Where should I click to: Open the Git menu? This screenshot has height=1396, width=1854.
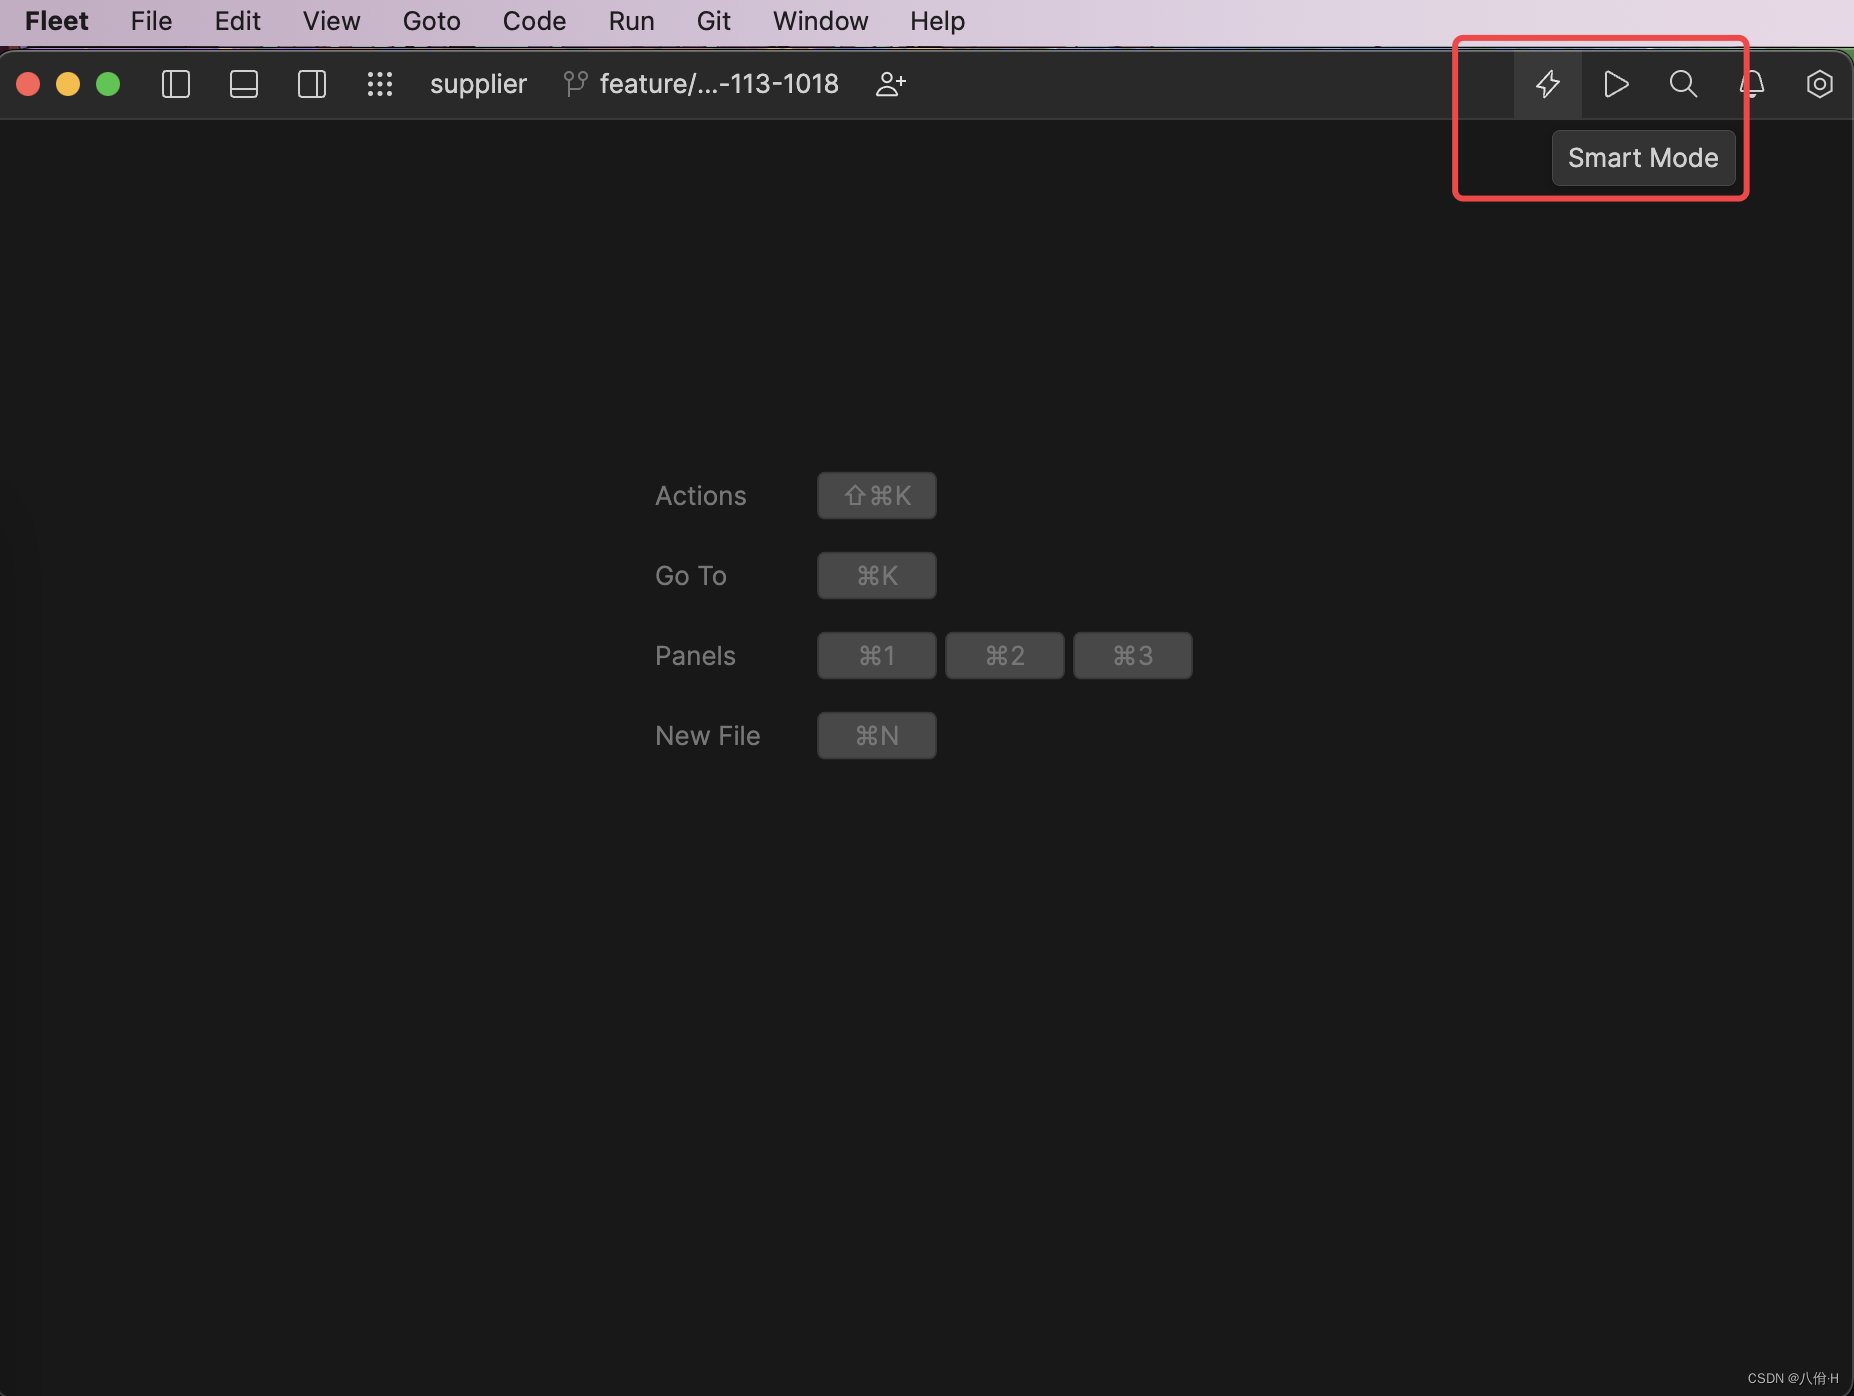coord(713,21)
